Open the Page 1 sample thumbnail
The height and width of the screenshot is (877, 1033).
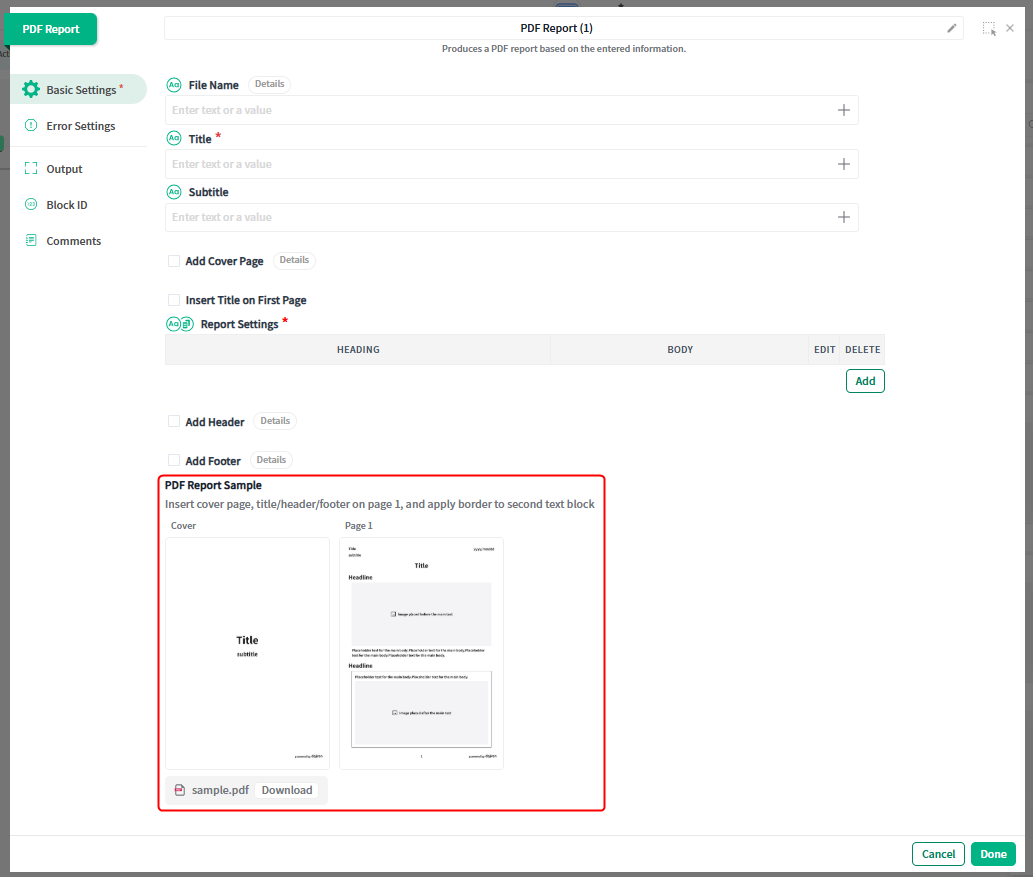(x=421, y=653)
